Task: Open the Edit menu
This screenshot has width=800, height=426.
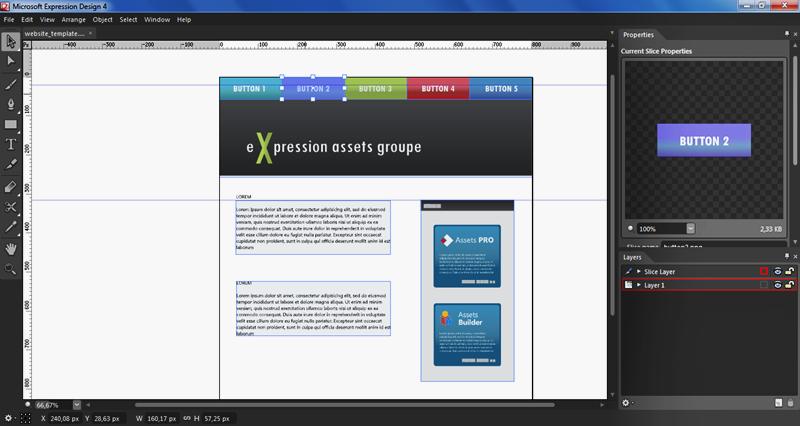Action: click(x=27, y=19)
